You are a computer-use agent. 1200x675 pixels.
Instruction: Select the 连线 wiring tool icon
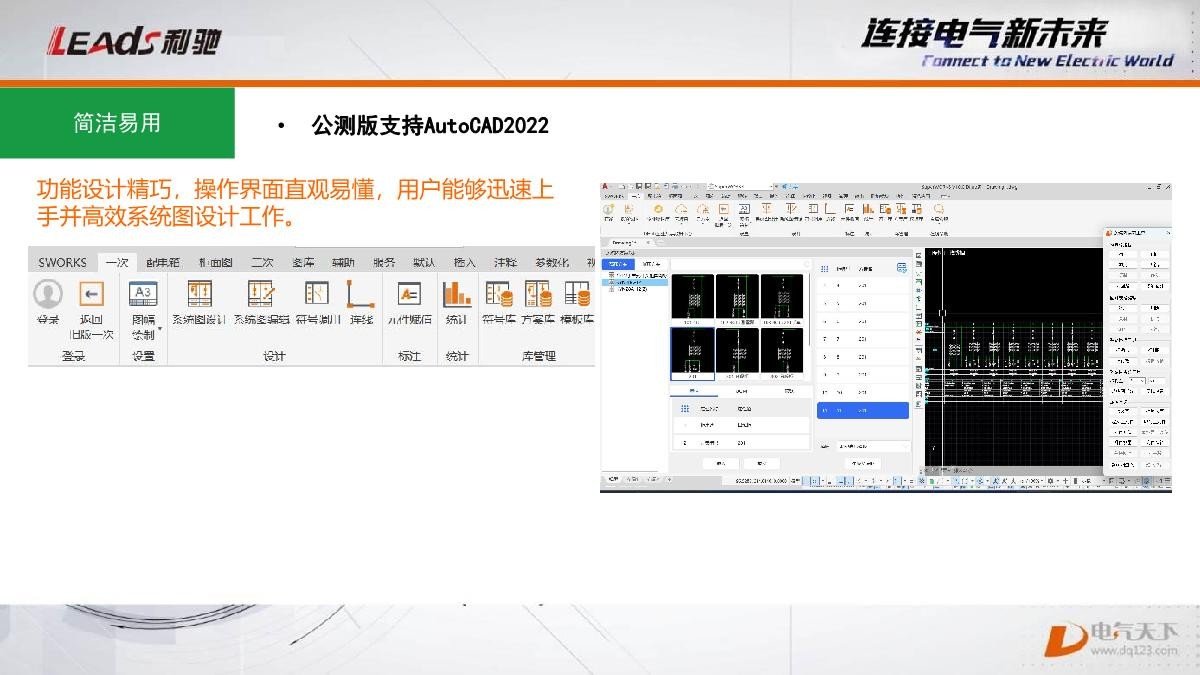(x=360, y=294)
